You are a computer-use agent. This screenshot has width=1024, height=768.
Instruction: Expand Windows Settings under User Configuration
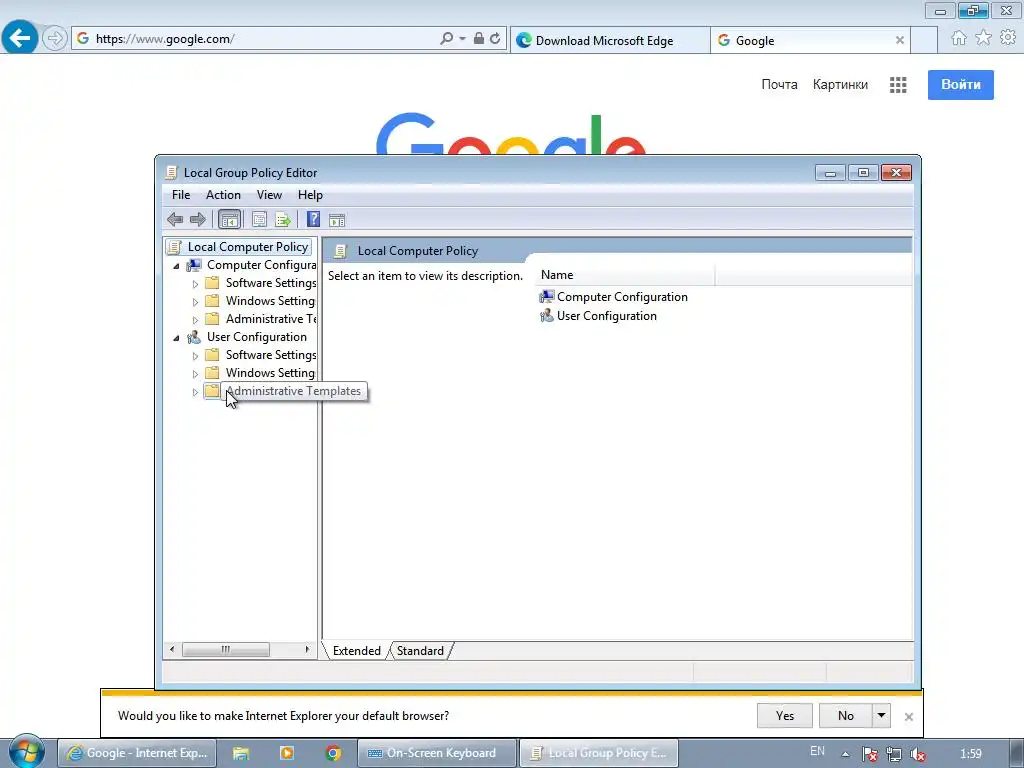(x=195, y=374)
